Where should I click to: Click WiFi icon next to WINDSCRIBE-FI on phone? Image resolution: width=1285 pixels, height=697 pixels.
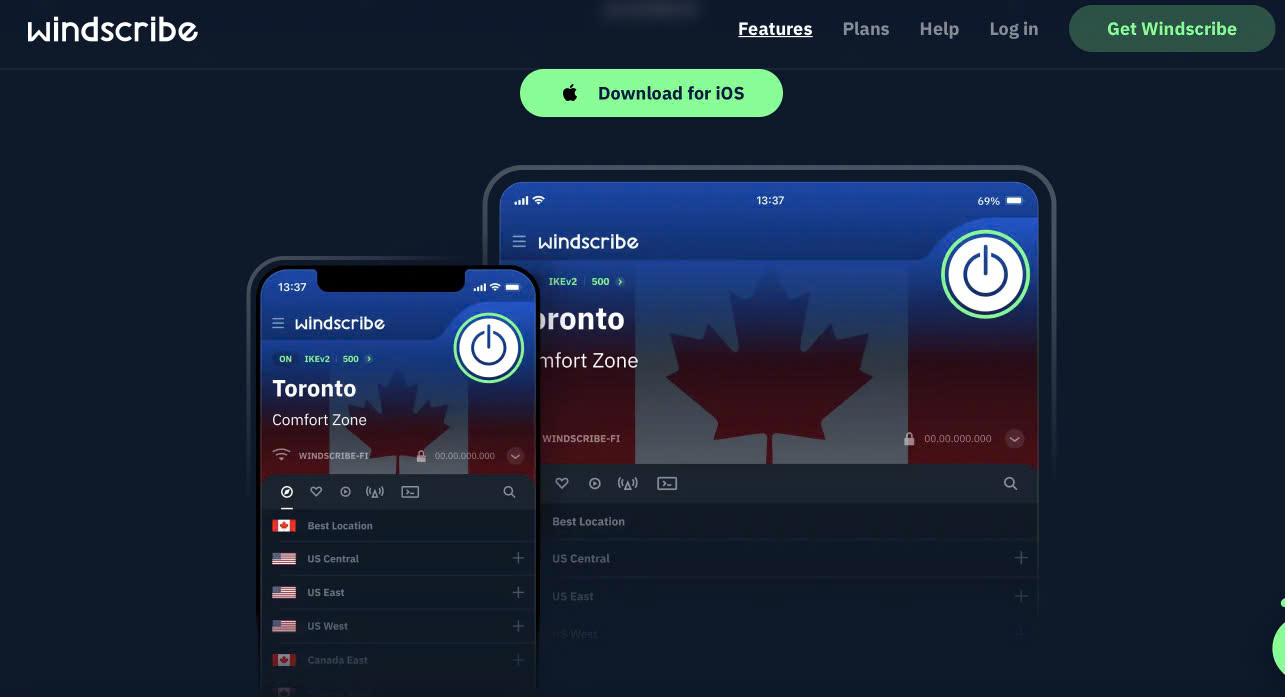(281, 455)
